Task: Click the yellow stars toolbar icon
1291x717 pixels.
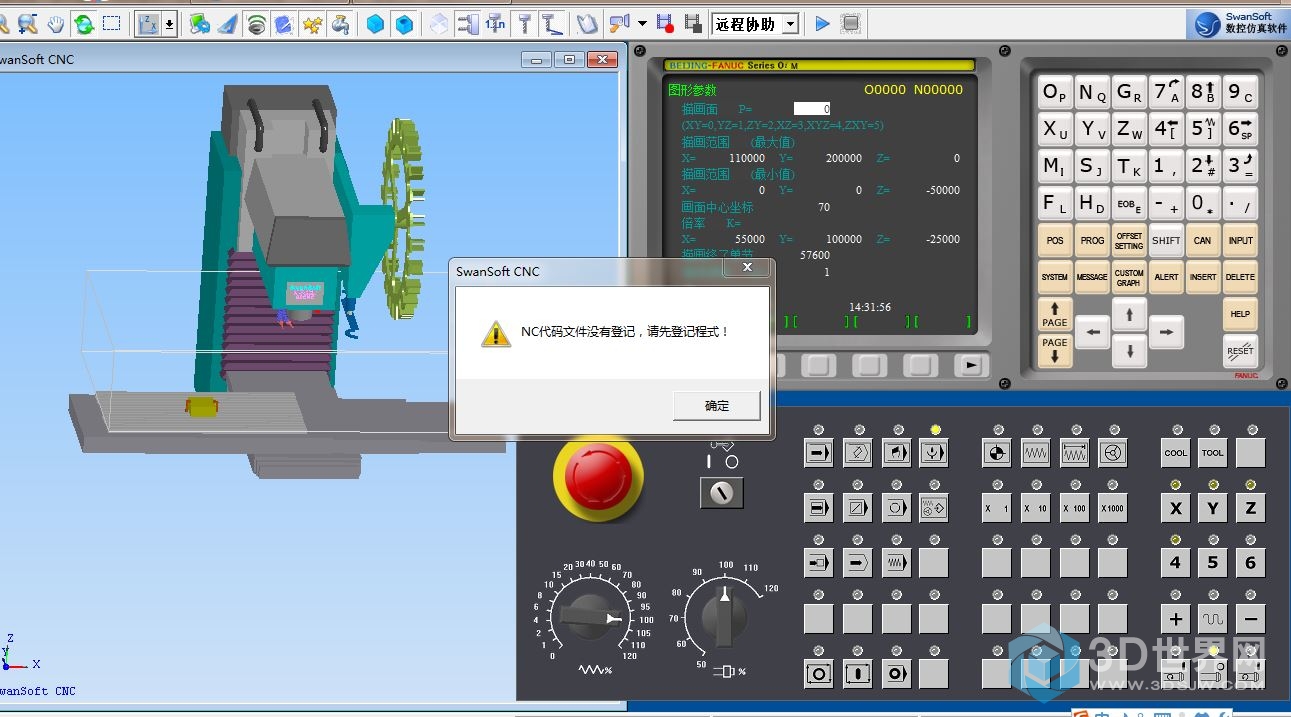Action: coord(312,23)
